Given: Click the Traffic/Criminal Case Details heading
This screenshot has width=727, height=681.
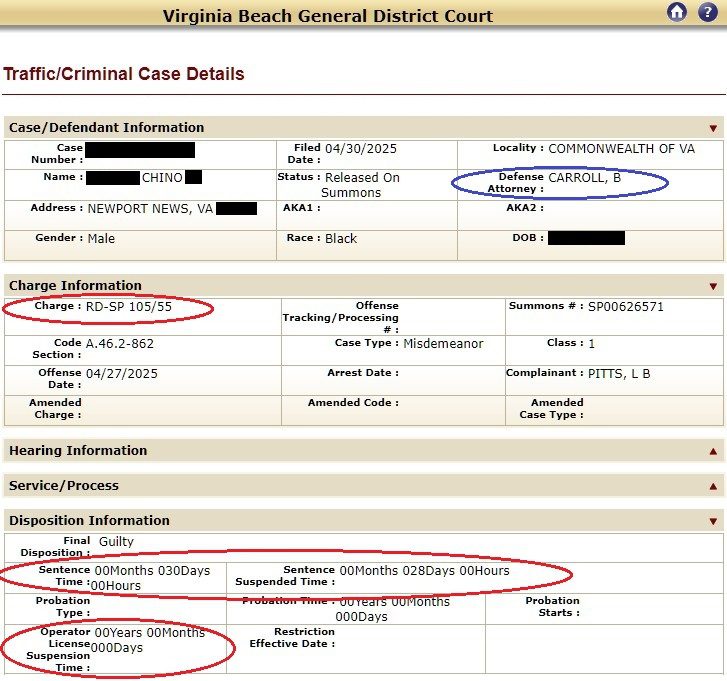Looking at the screenshot, I should 124,74.
